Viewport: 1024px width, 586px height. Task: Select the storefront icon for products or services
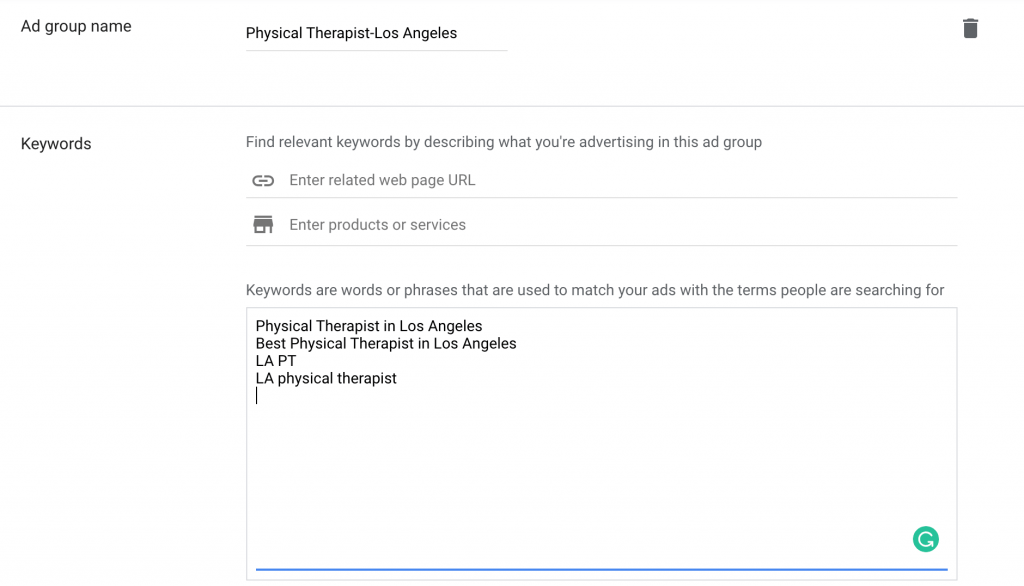tap(263, 224)
